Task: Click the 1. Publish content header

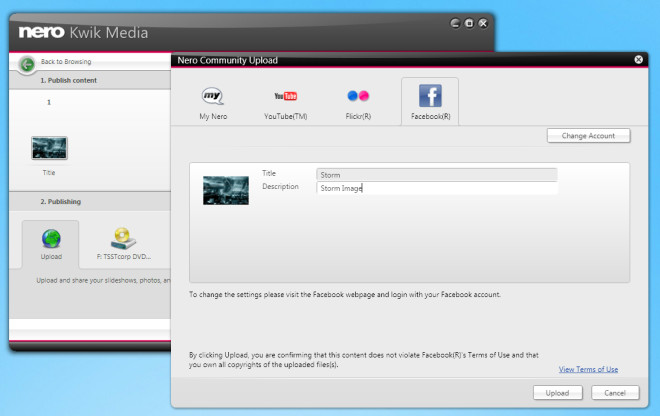Action: pos(69,80)
